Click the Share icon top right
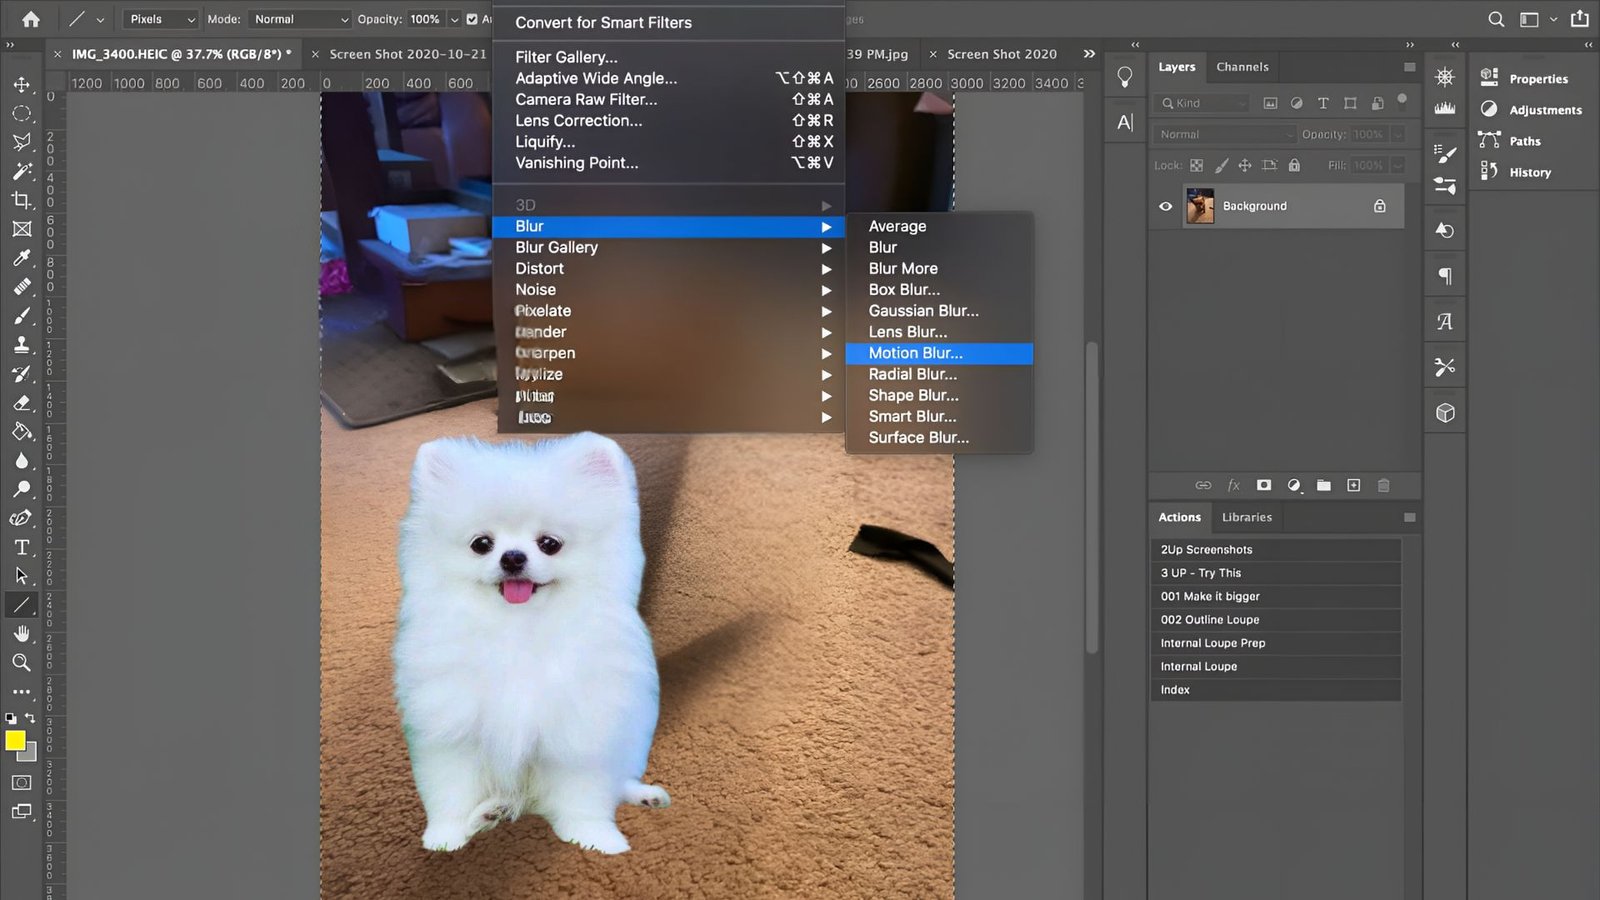 click(1580, 18)
